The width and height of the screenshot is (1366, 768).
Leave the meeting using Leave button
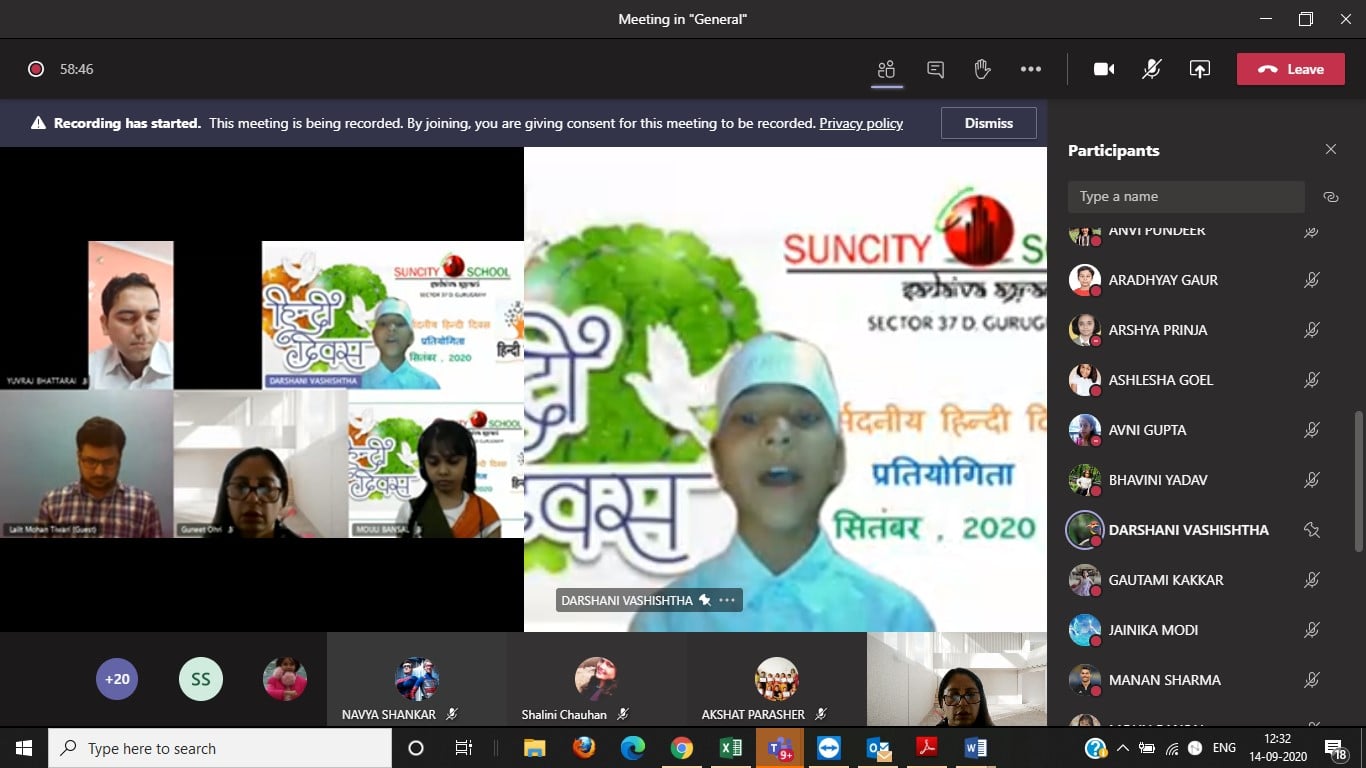[1290, 69]
